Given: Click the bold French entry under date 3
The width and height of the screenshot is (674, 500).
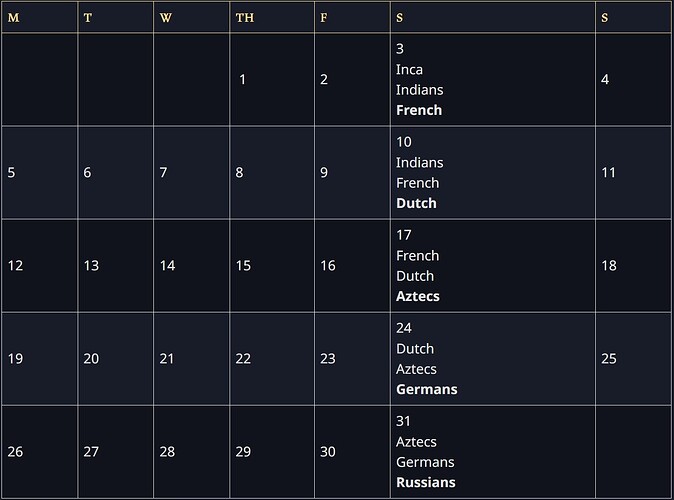Looking at the screenshot, I should pos(419,110).
